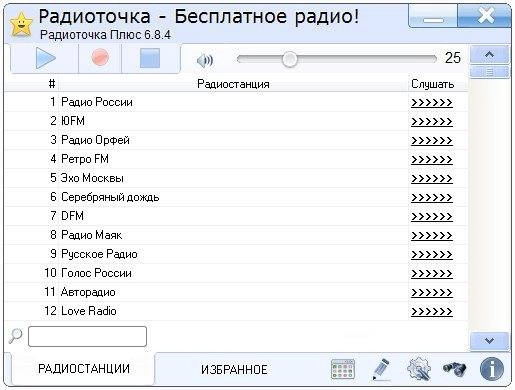Listen to DFM via its >>>>>> link
This screenshot has height=390, width=515.
pyautogui.click(x=432, y=216)
